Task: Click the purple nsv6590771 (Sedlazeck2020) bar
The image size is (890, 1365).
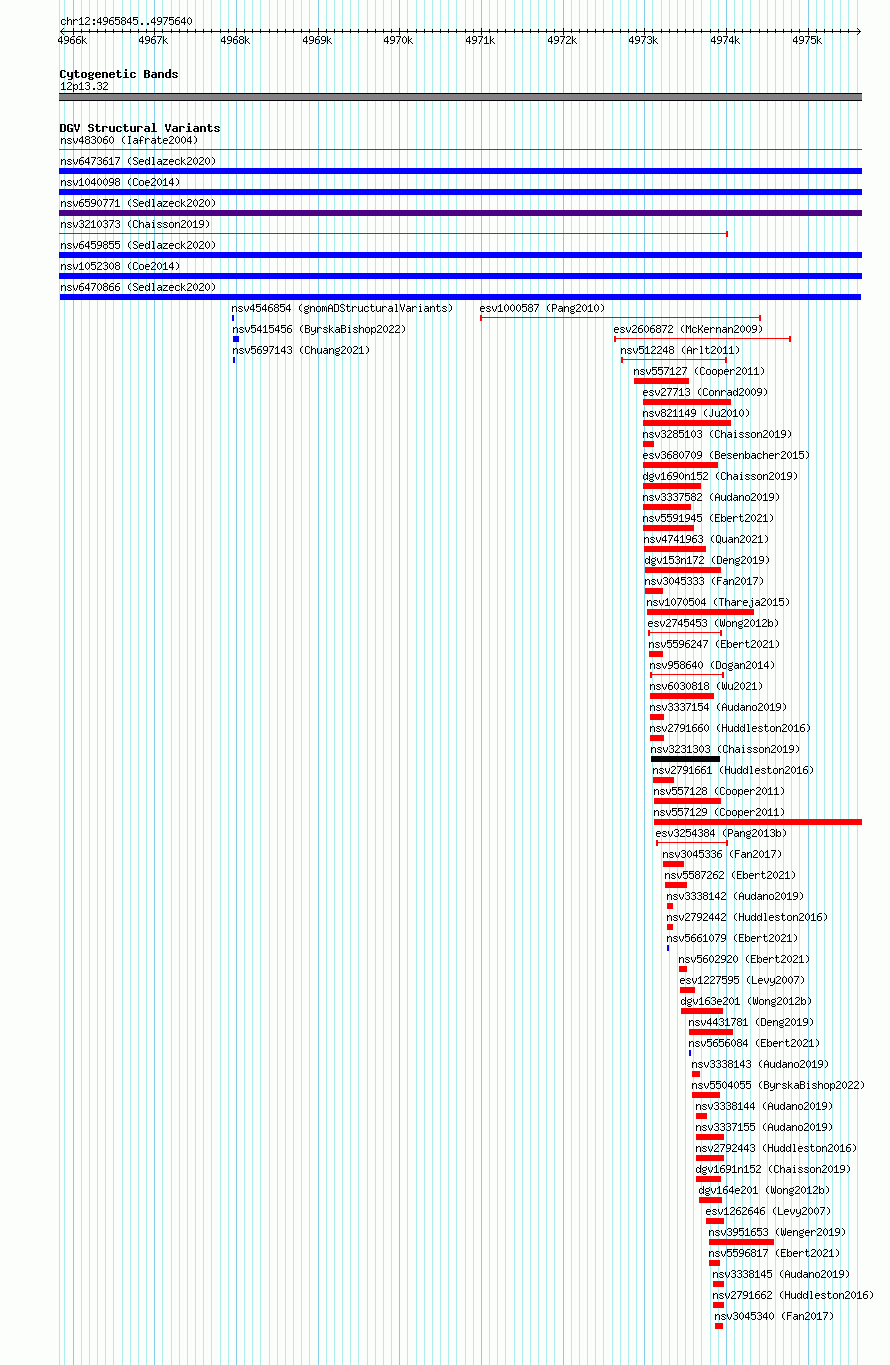Action: (460, 213)
